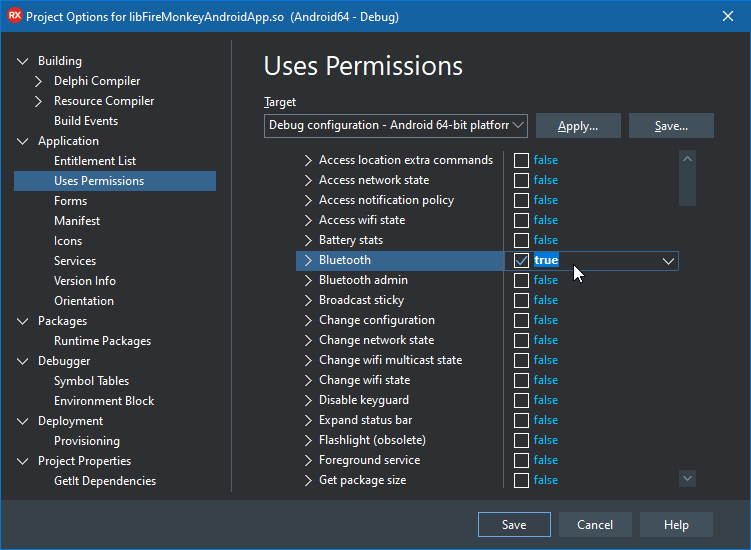Enable Expand status bar checkbox

pos(521,421)
